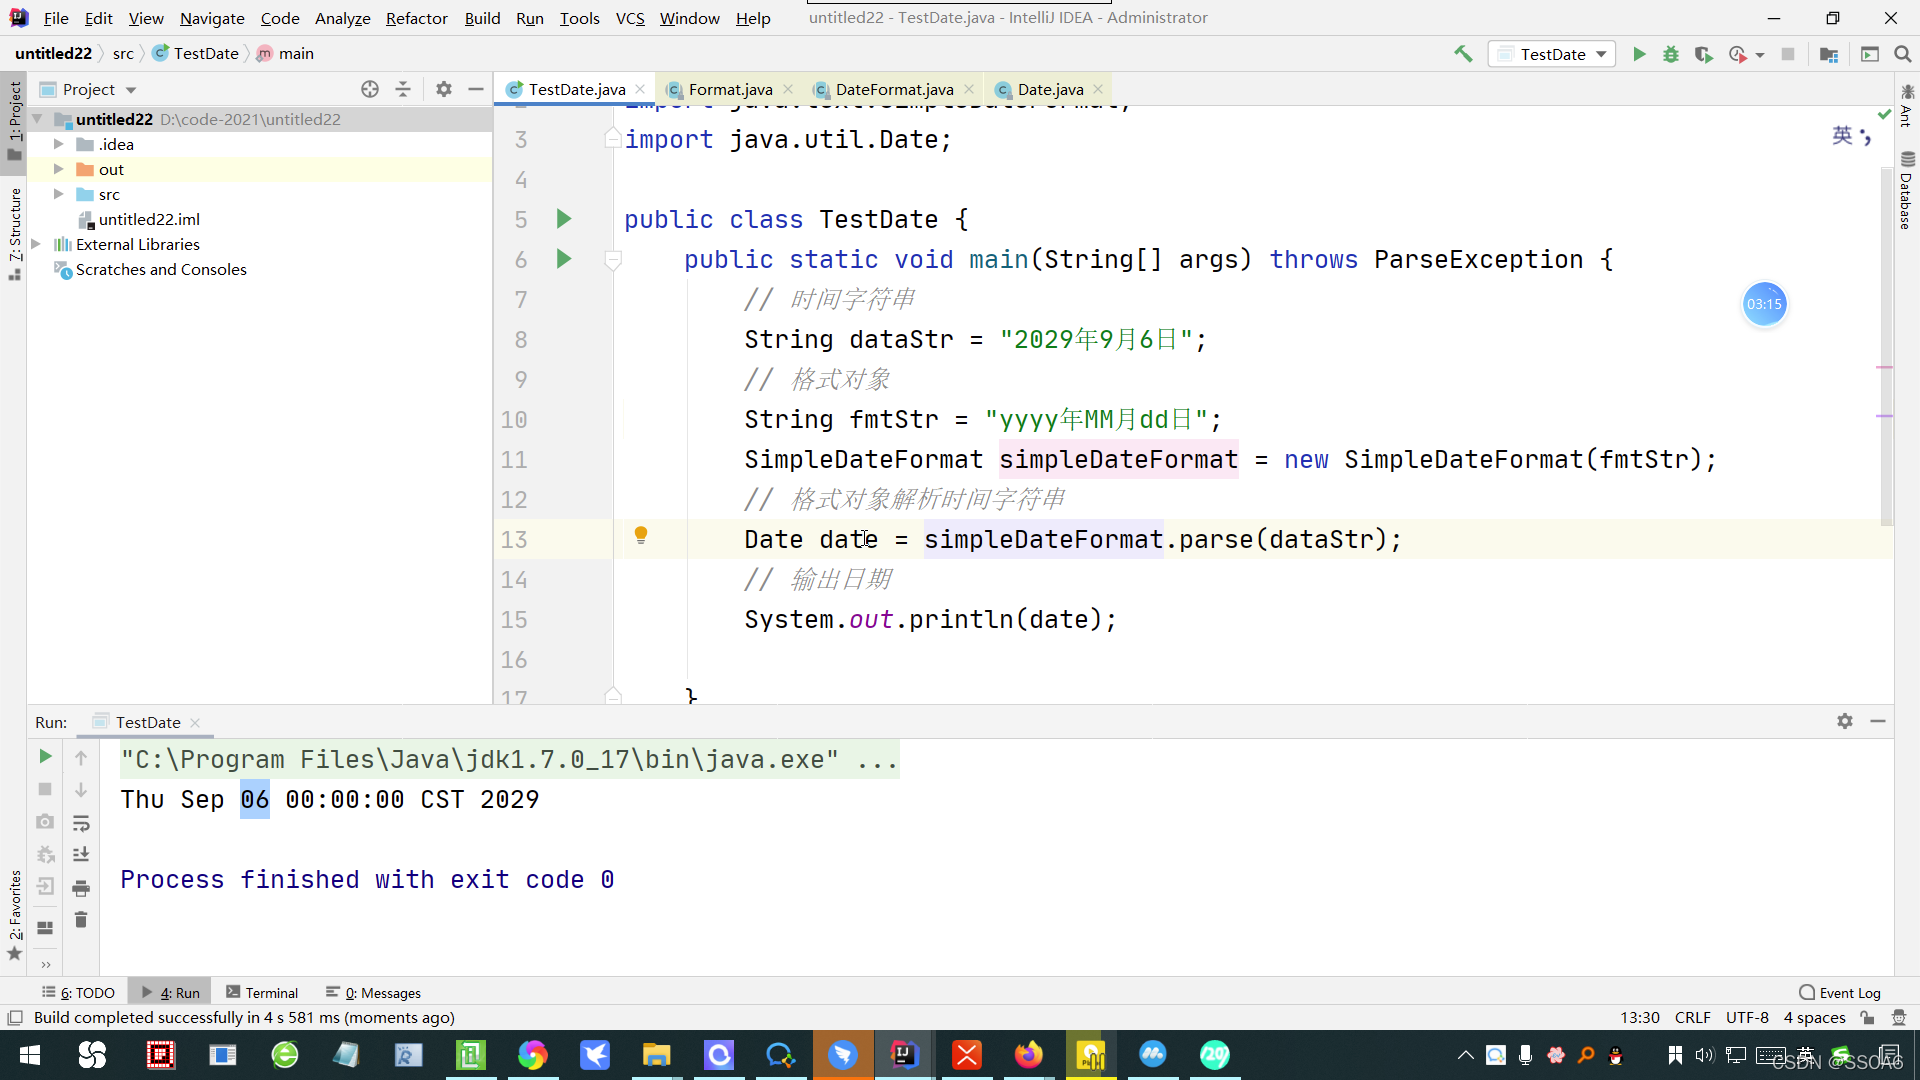1920x1080 pixels.
Task: Select Scratches and Consoles node
Action: coord(161,269)
